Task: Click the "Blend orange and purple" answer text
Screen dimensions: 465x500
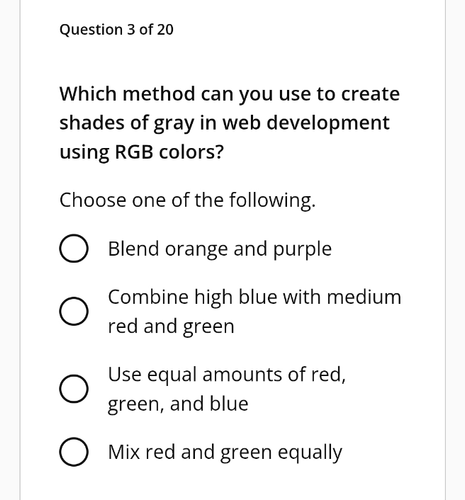Action: (220, 249)
